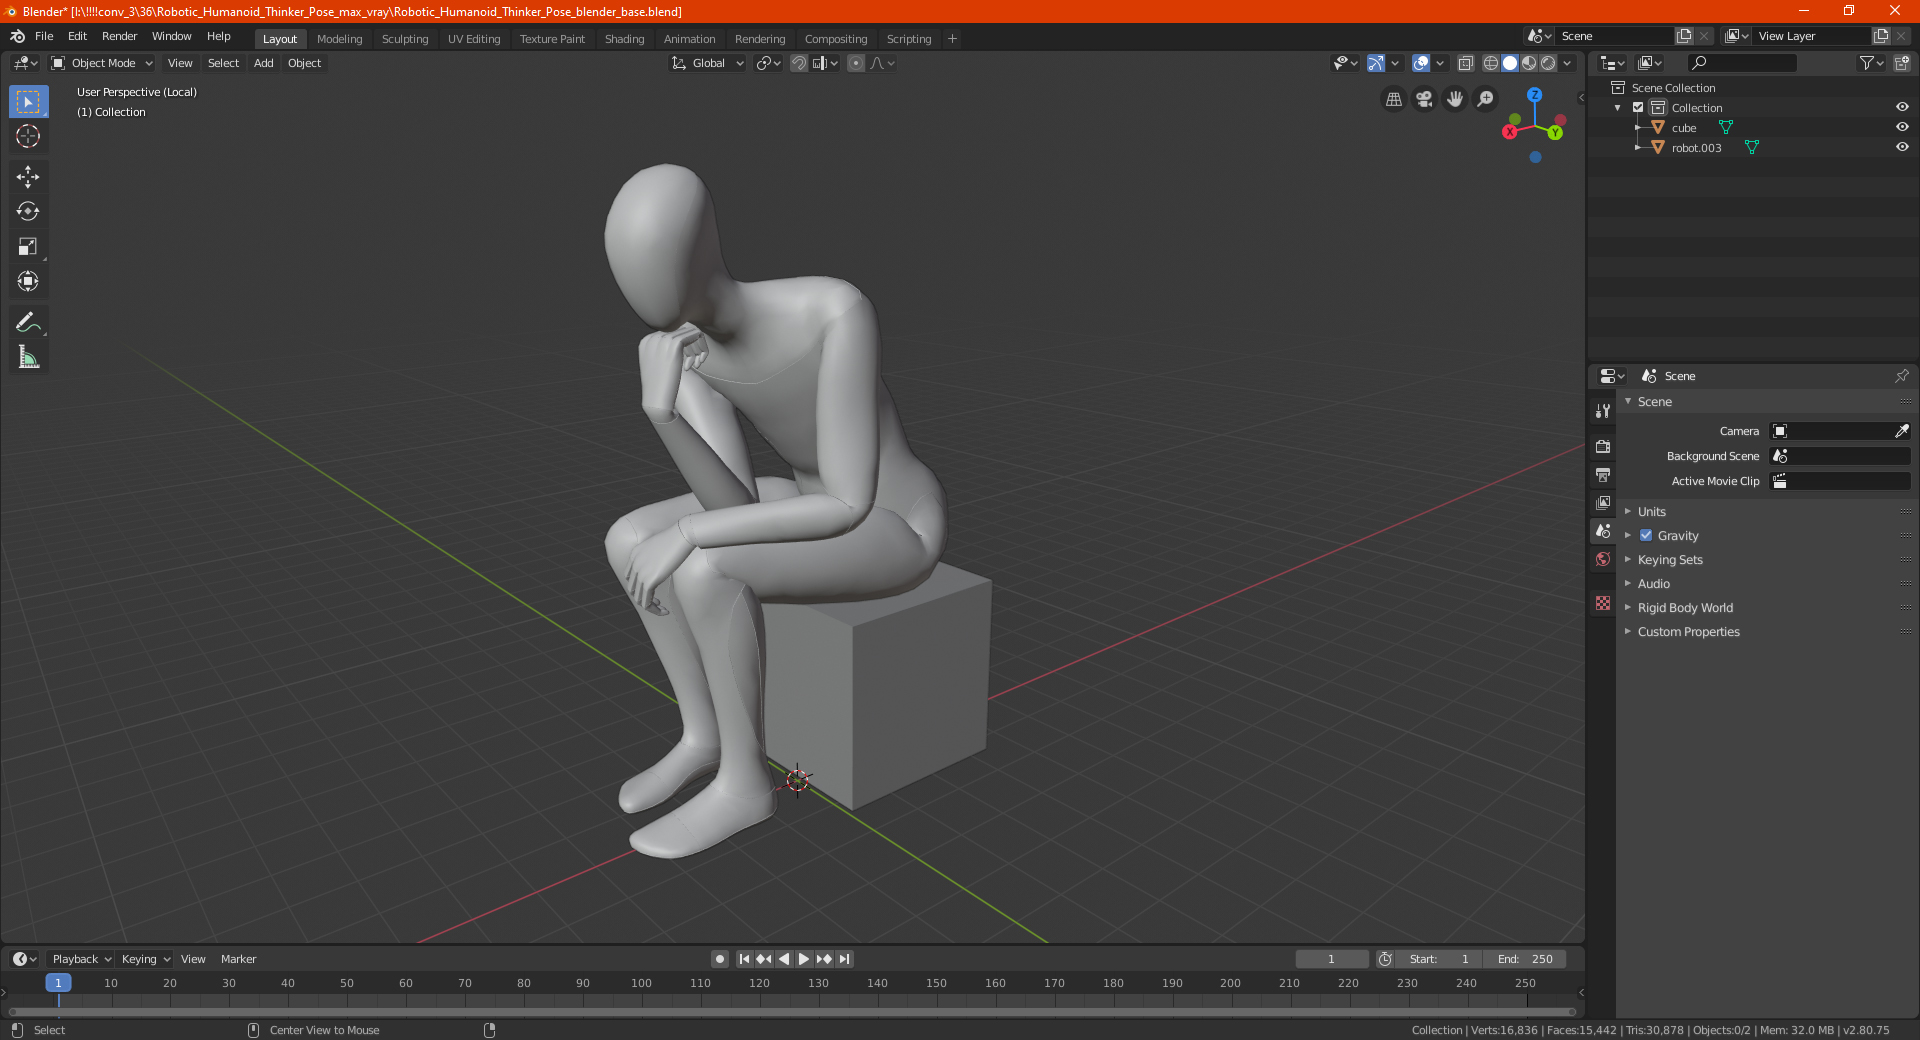This screenshot has width=1920, height=1040.
Task: Expand the cube tree item
Action: pos(1638,127)
